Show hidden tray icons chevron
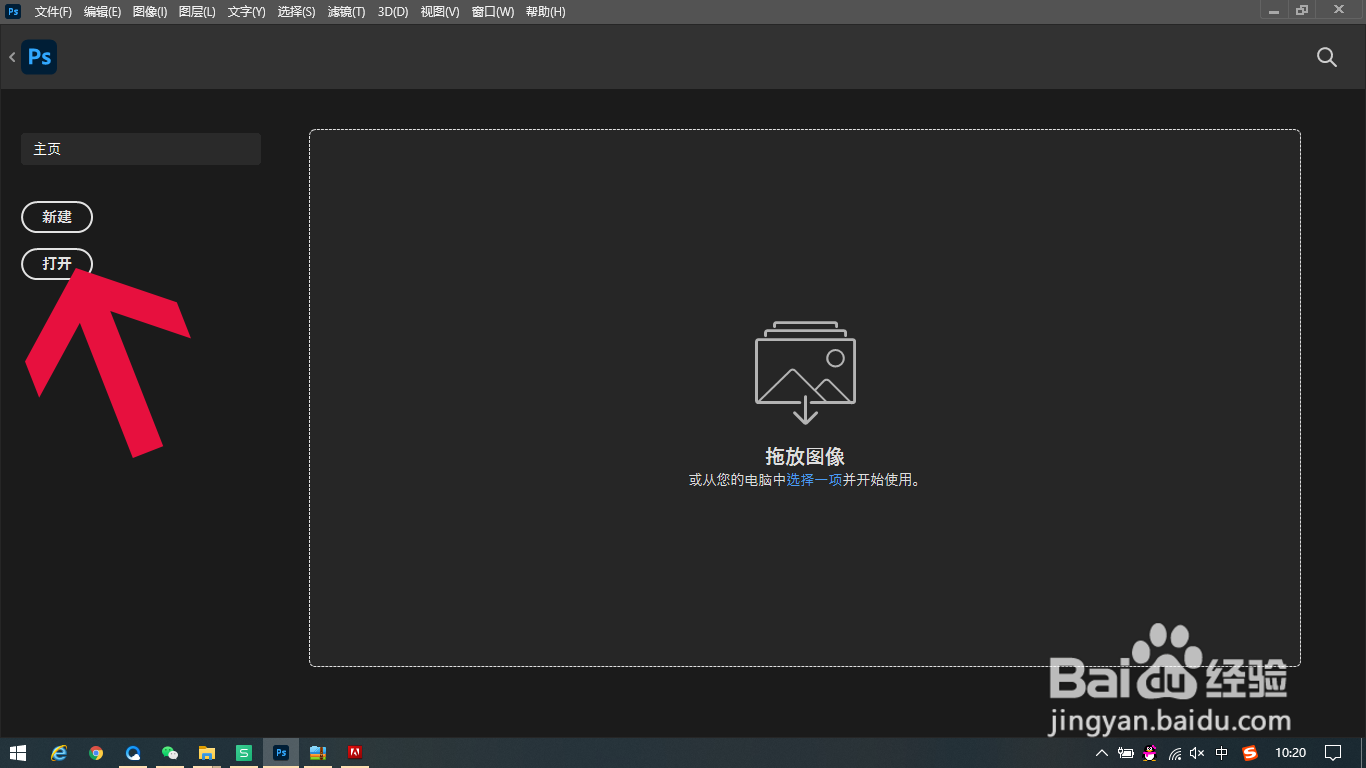1366x768 pixels. point(1102,753)
